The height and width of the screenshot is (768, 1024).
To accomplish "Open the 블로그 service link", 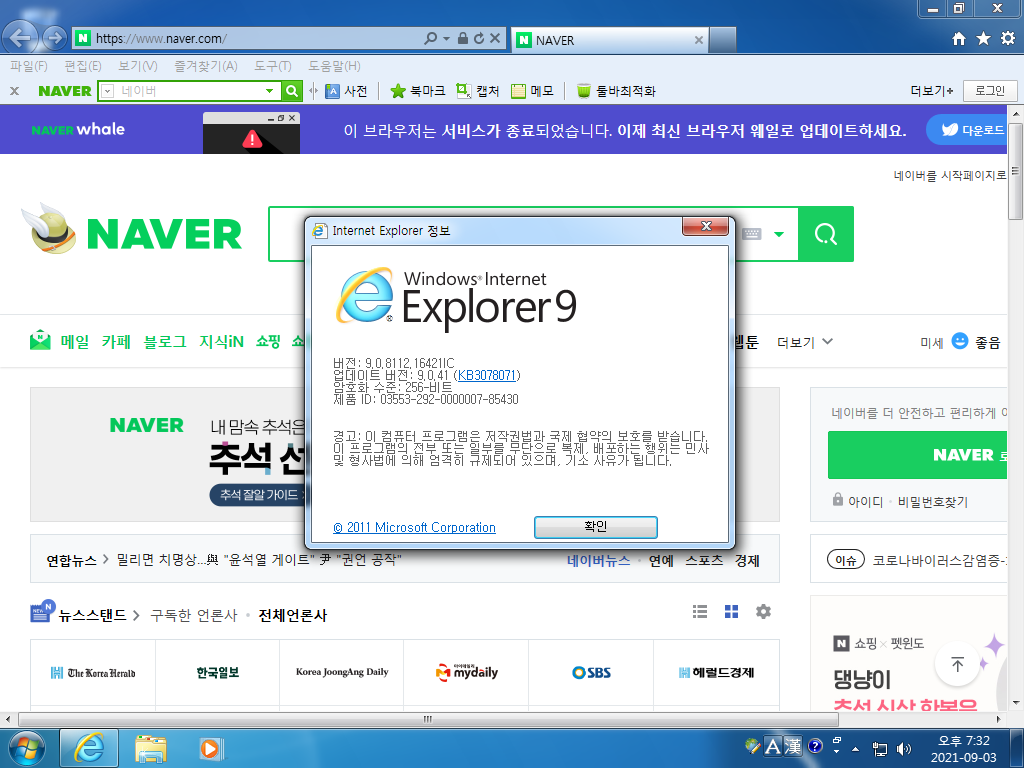I will pyautogui.click(x=165, y=342).
